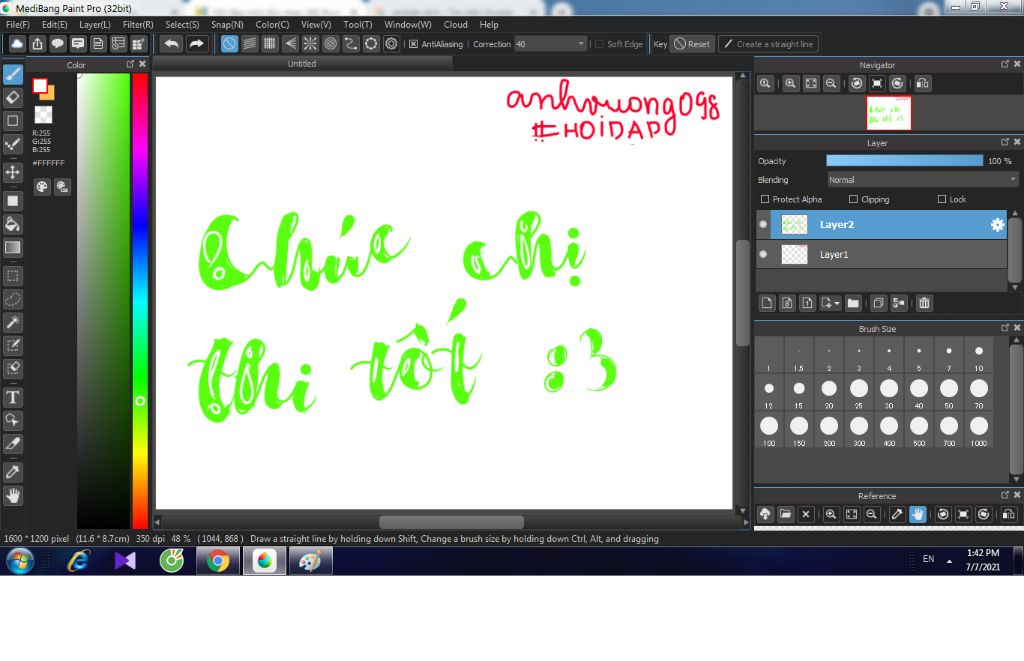Switch to the Untitled canvas tab
Screen dimensions: 1024x661
(x=302, y=63)
